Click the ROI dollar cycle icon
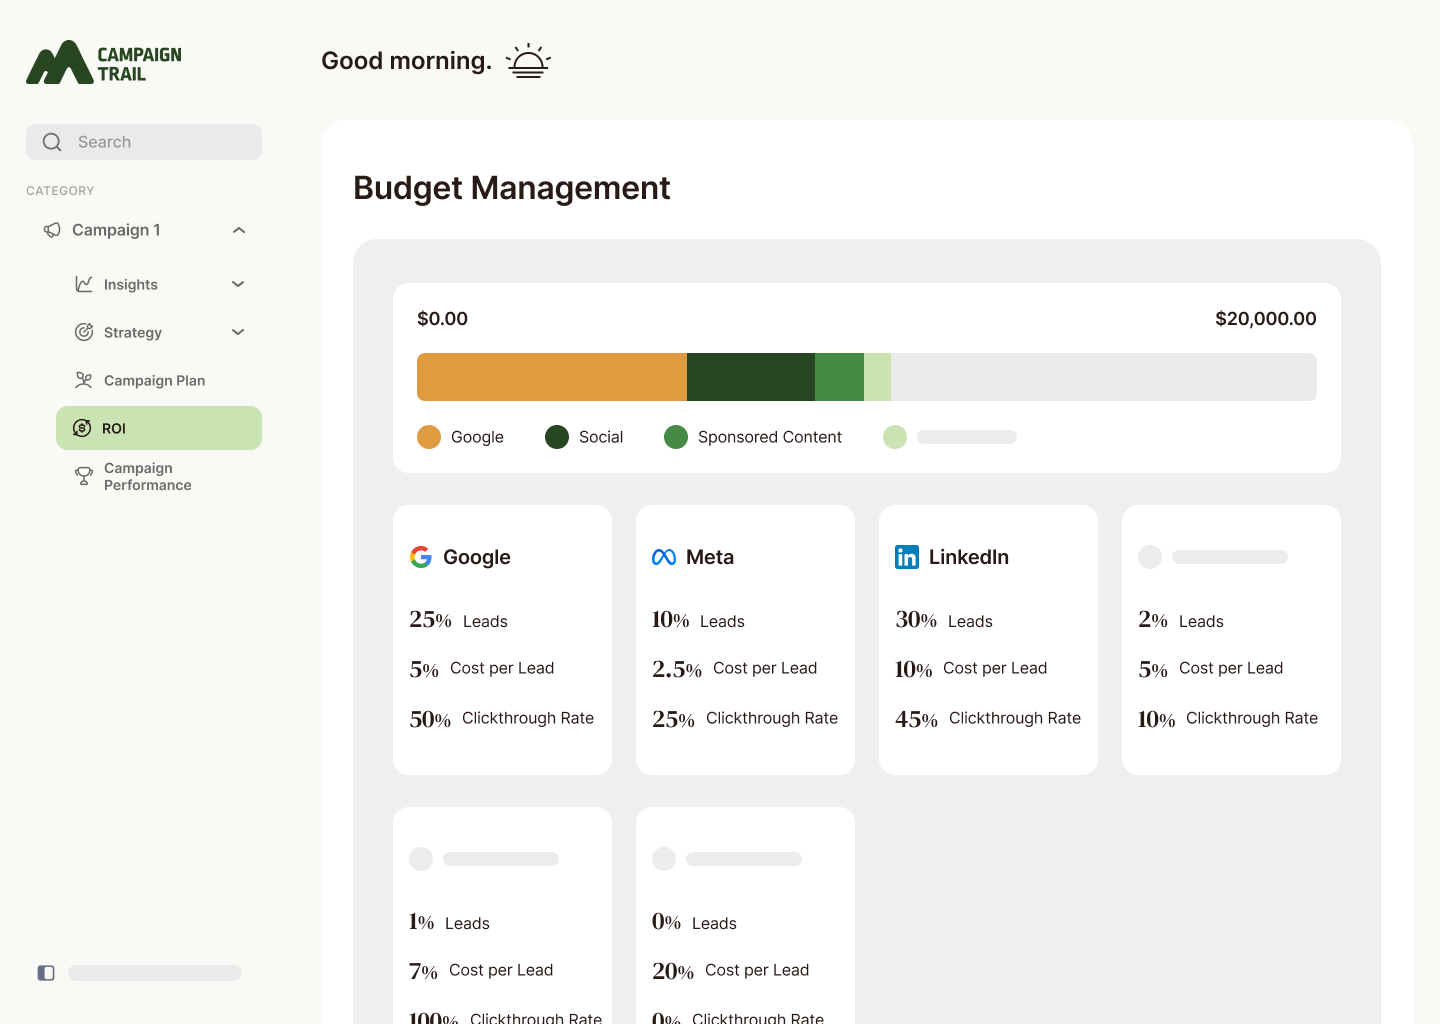 (82, 428)
